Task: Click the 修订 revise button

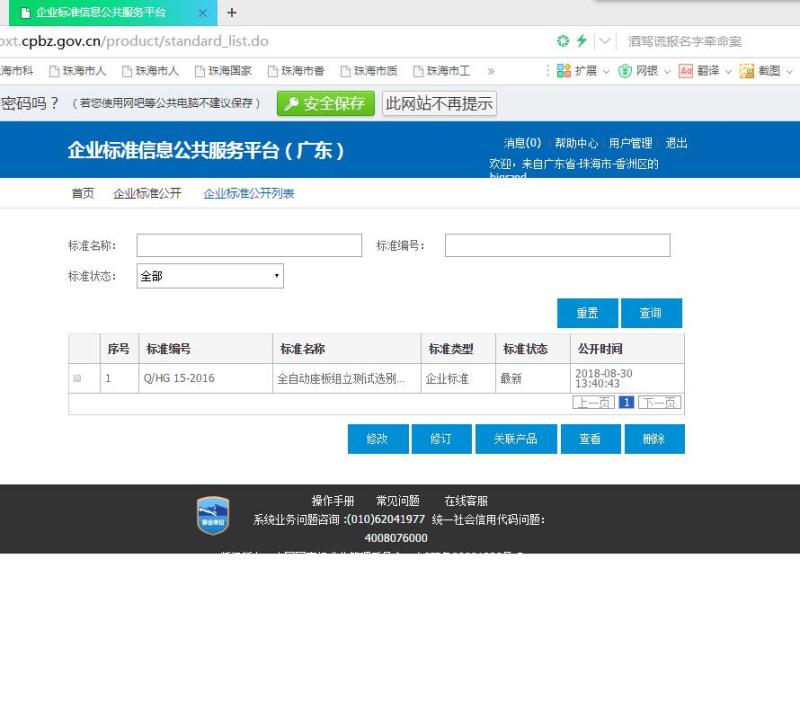Action: pos(441,439)
